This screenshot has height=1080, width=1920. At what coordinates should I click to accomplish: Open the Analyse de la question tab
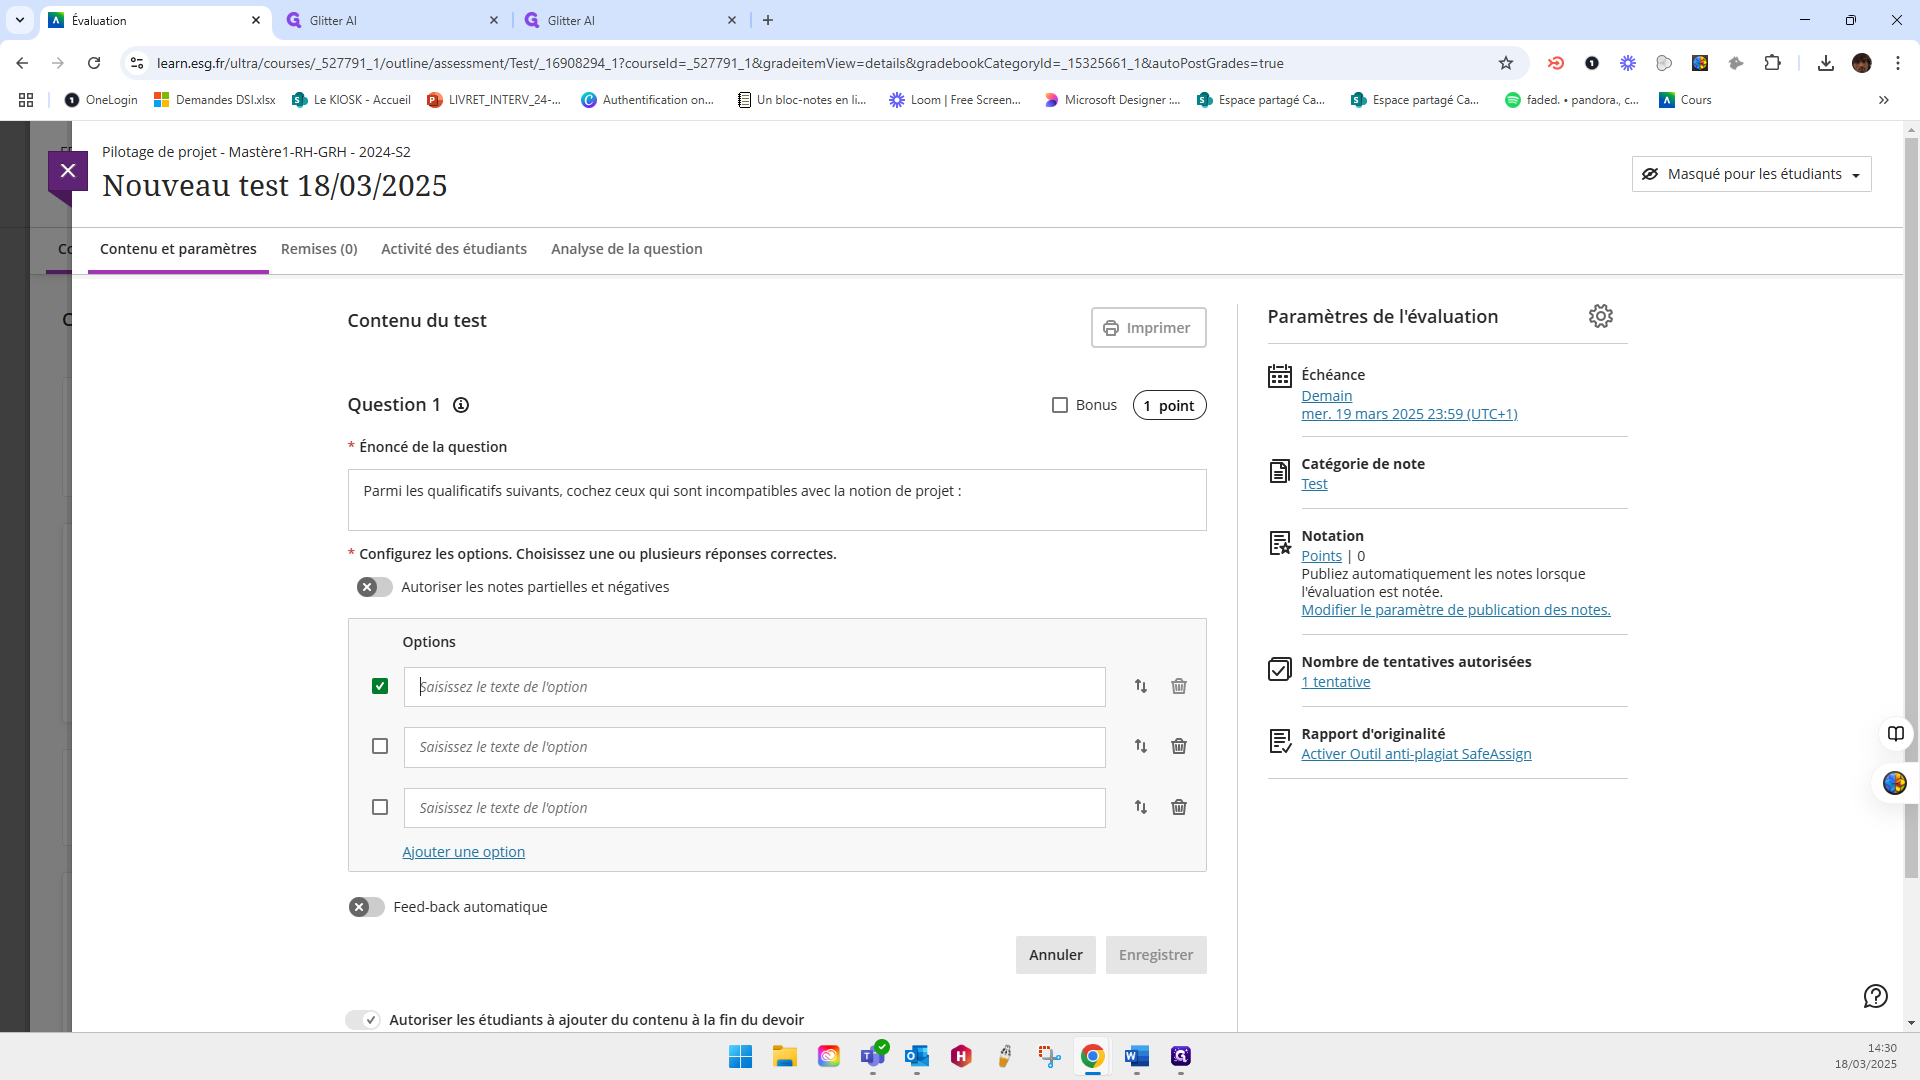(627, 249)
